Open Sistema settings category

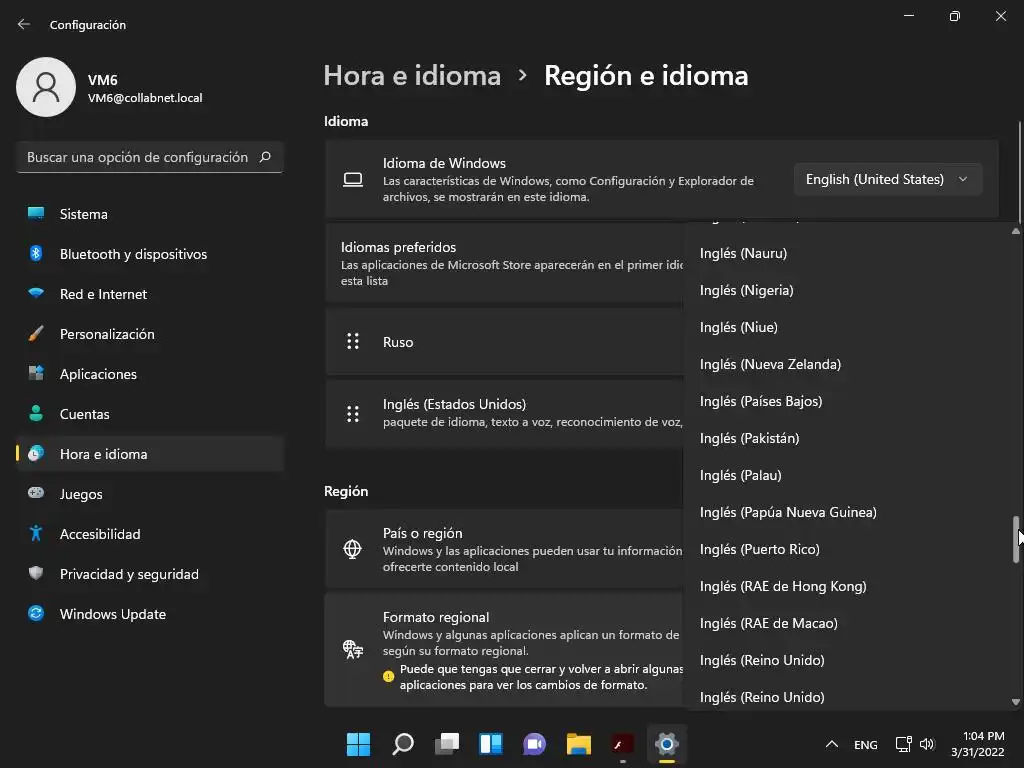[x=150, y=214]
